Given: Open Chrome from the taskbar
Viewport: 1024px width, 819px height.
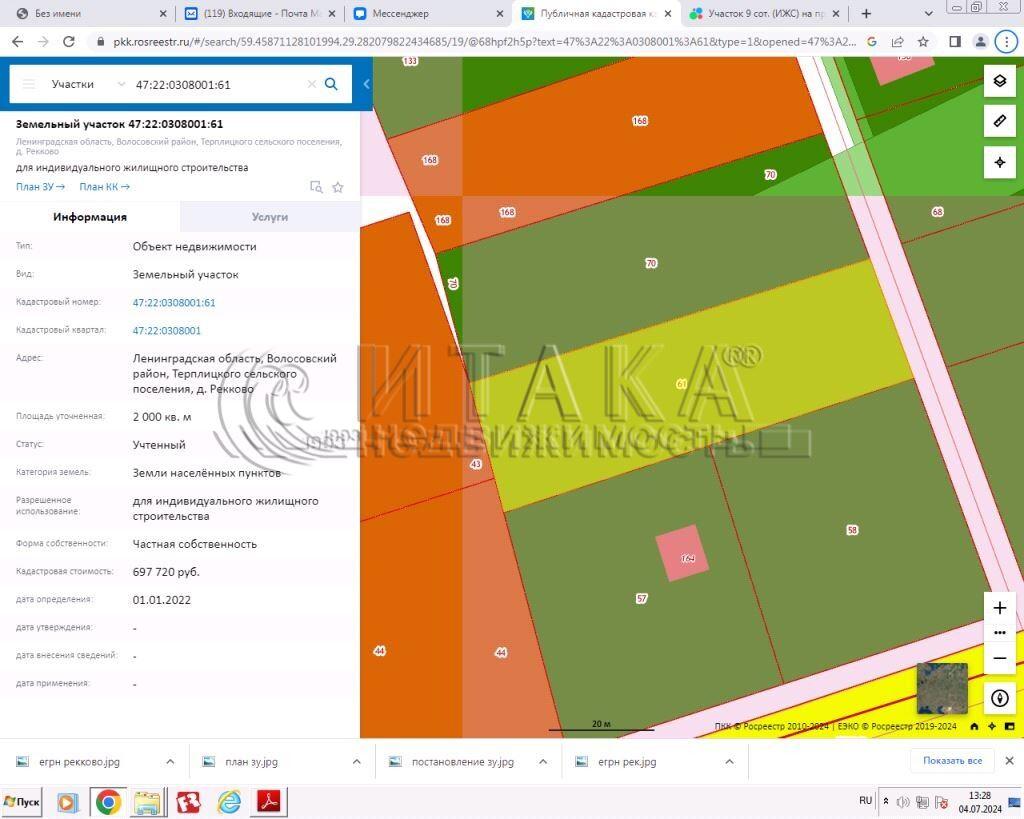Looking at the screenshot, I should [108, 802].
